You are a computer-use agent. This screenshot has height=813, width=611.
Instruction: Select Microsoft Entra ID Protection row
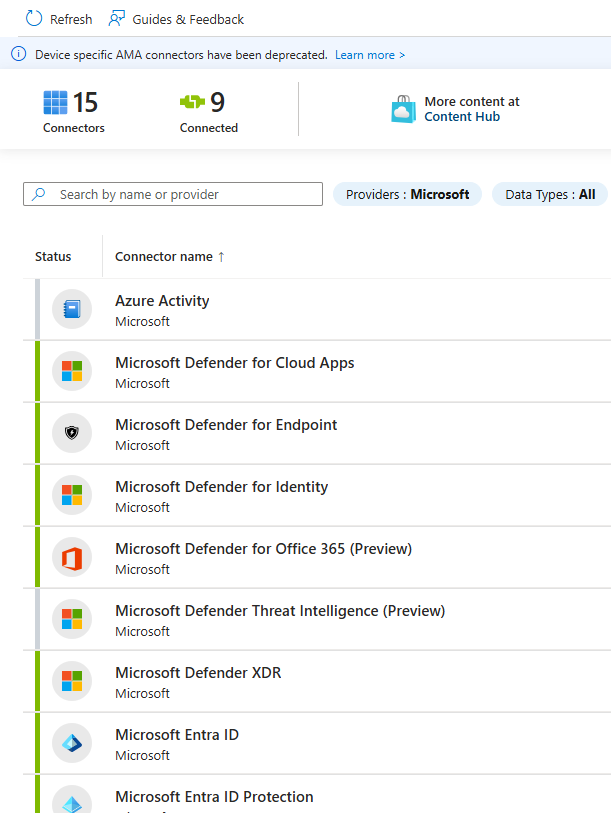[317, 794]
